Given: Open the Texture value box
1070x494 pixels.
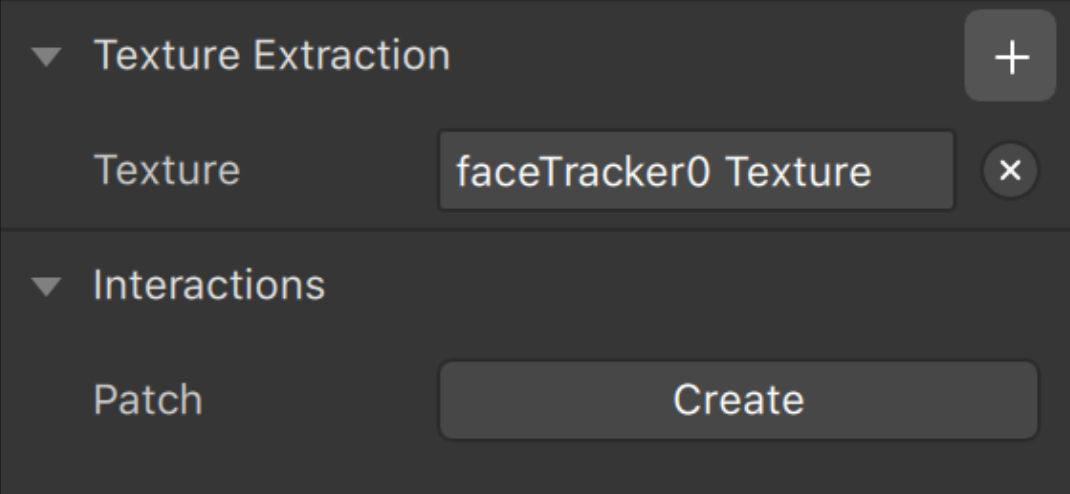Looking at the screenshot, I should [x=696, y=171].
